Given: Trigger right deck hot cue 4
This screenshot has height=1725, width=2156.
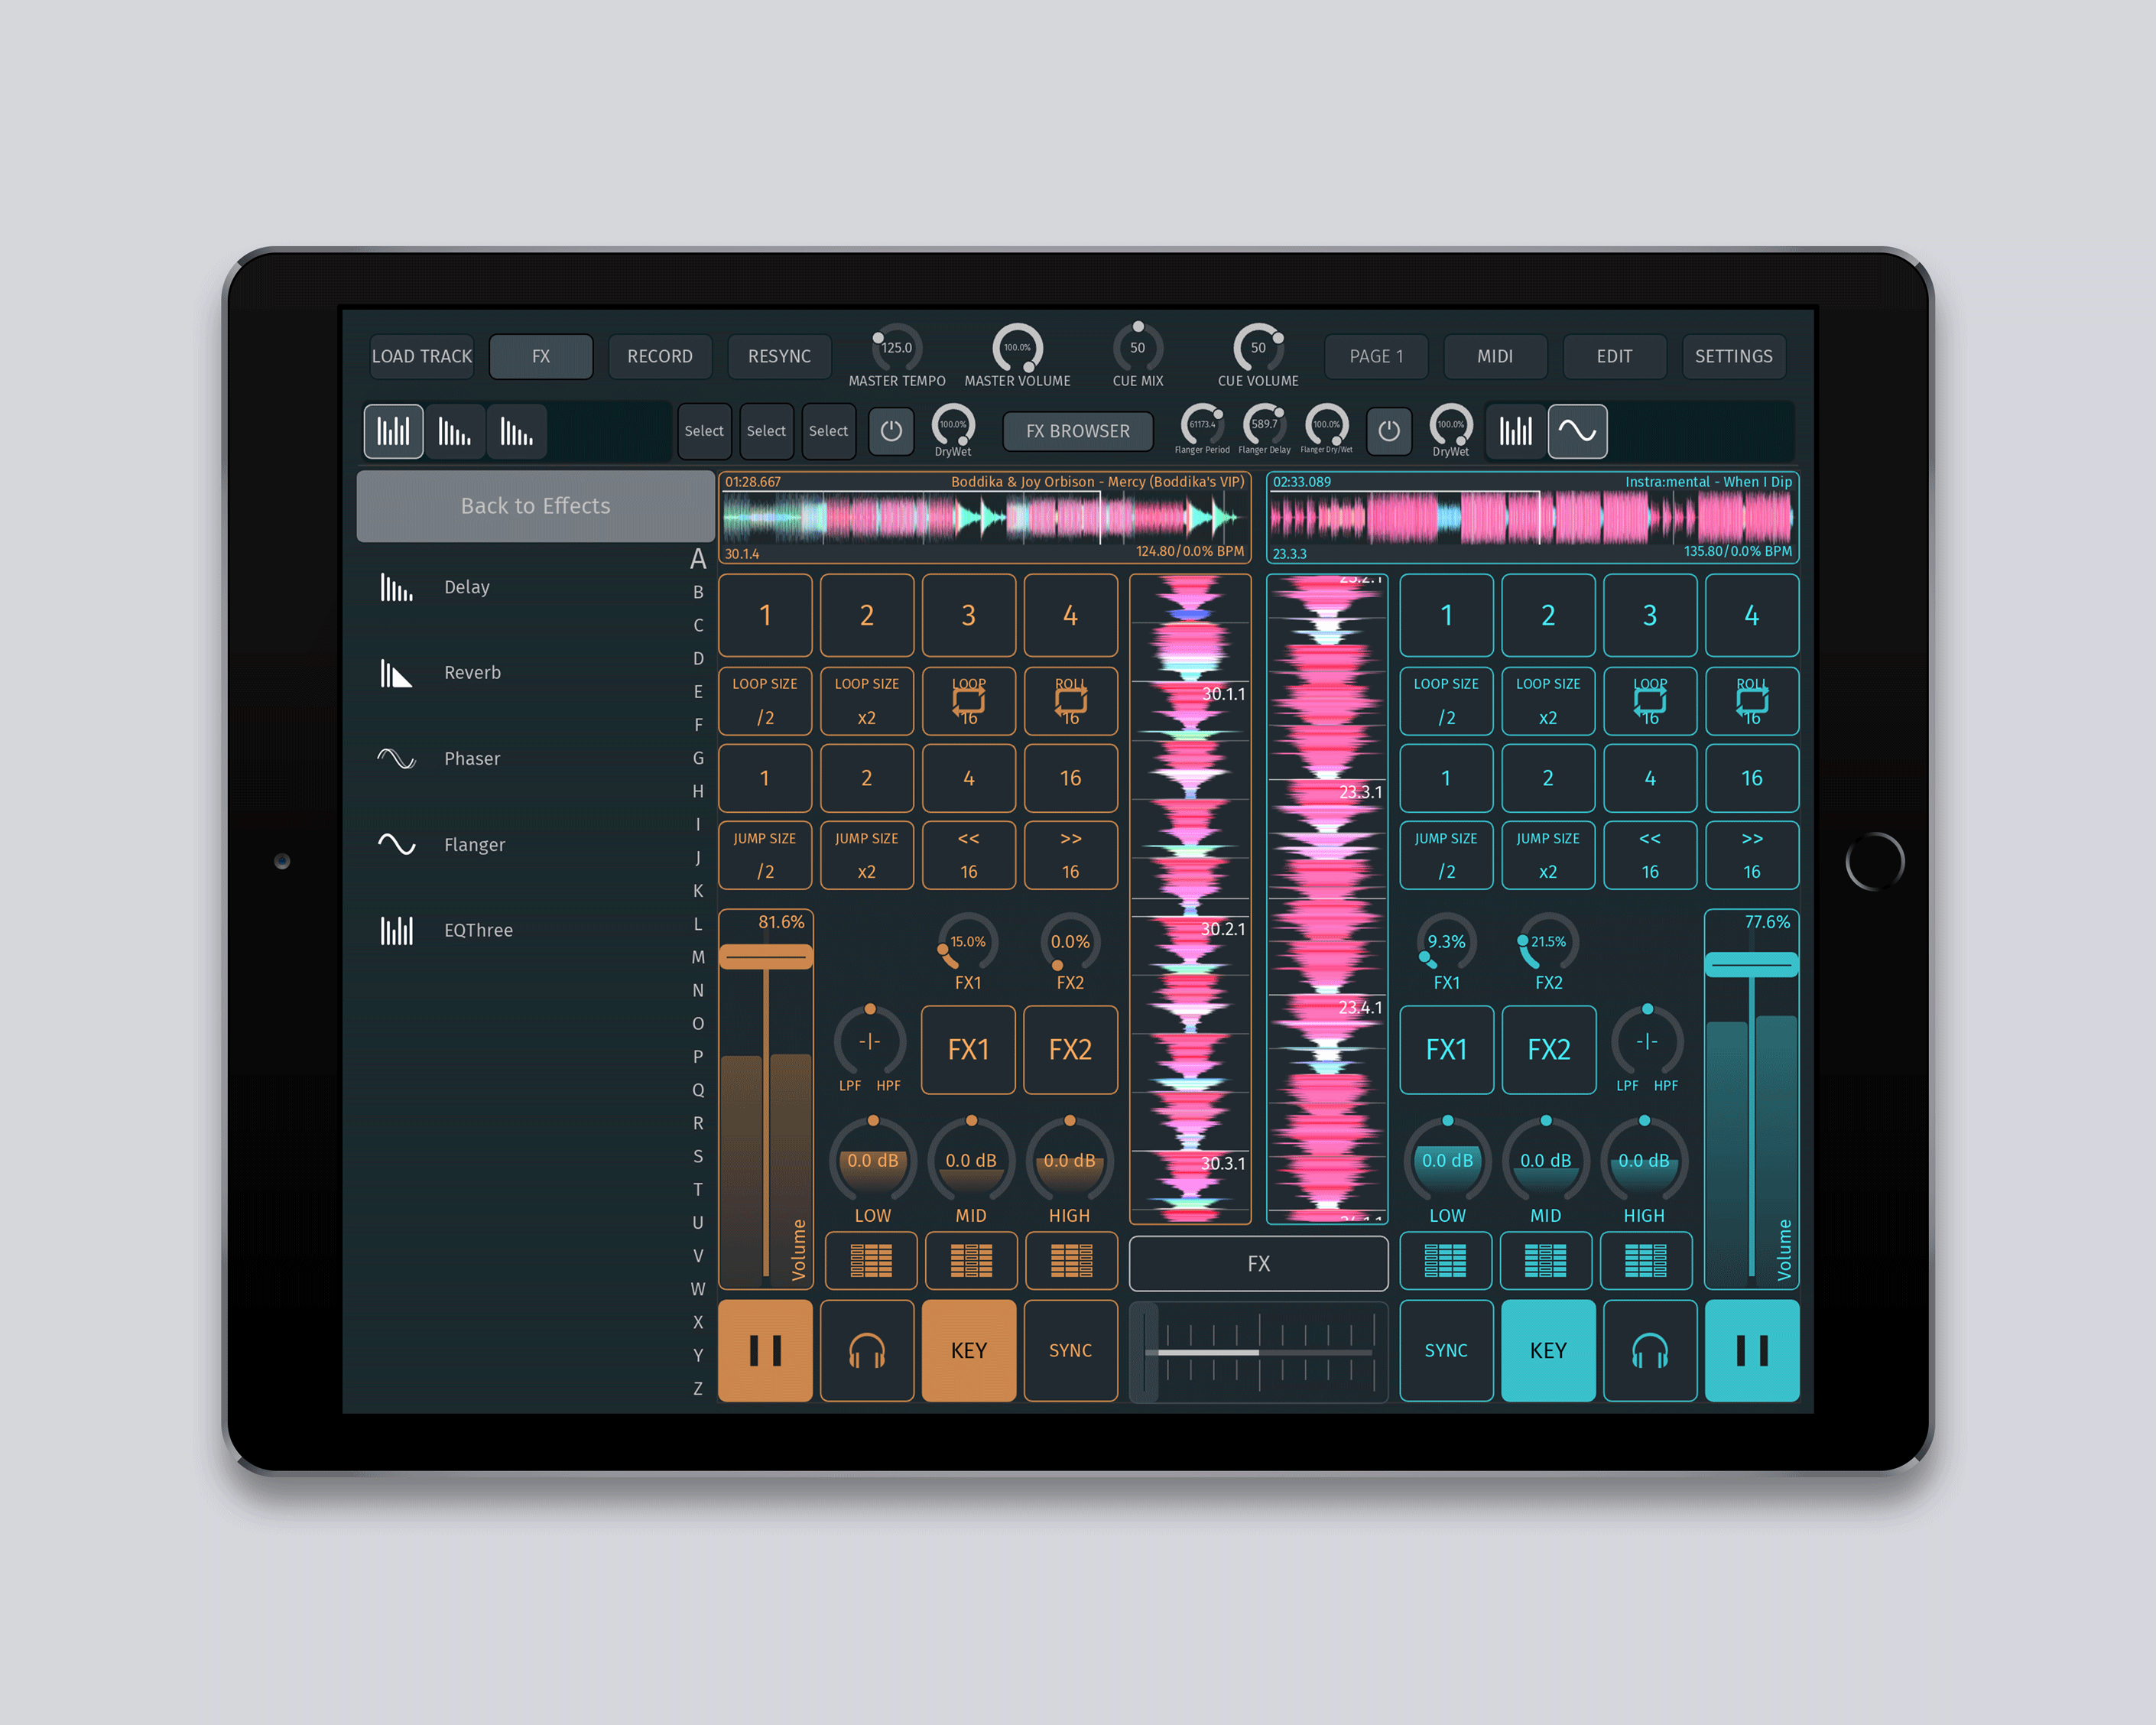Looking at the screenshot, I should click(x=1752, y=615).
